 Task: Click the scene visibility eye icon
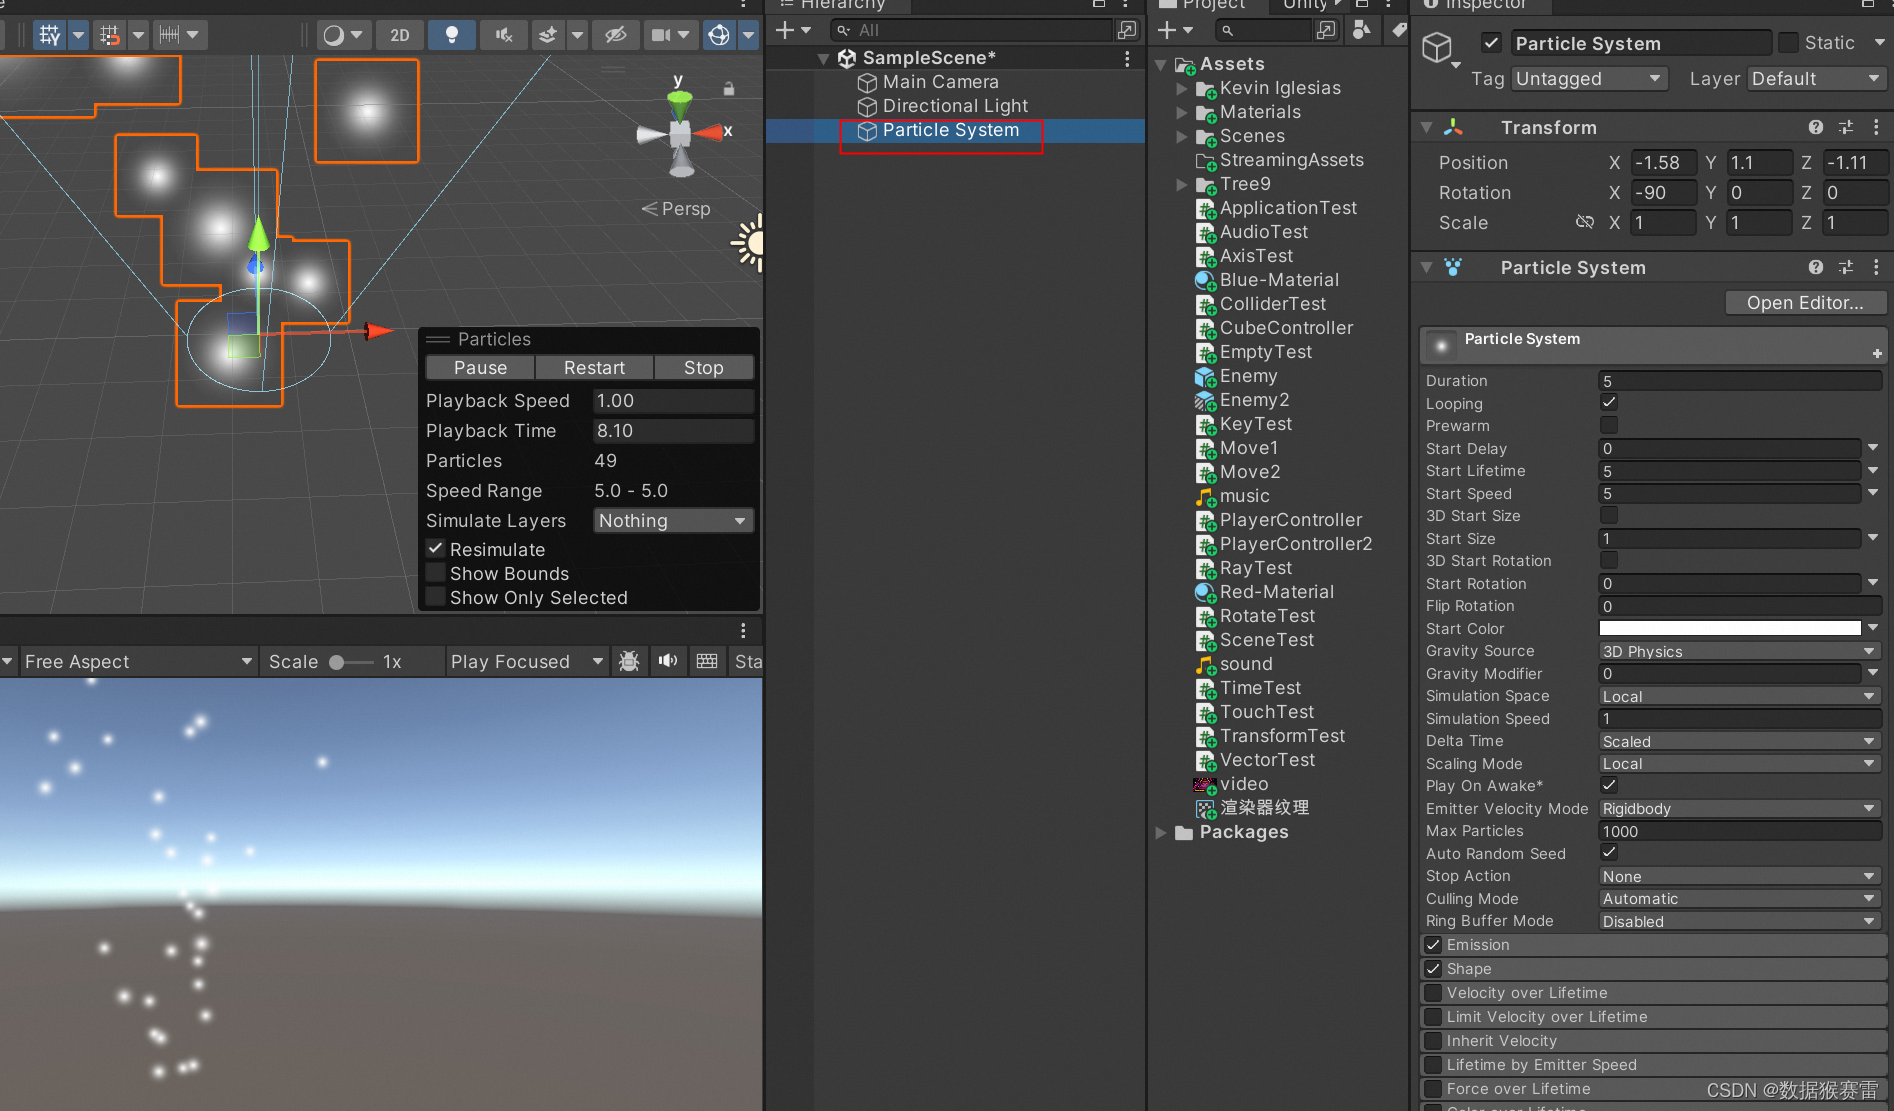pyautogui.click(x=616, y=35)
